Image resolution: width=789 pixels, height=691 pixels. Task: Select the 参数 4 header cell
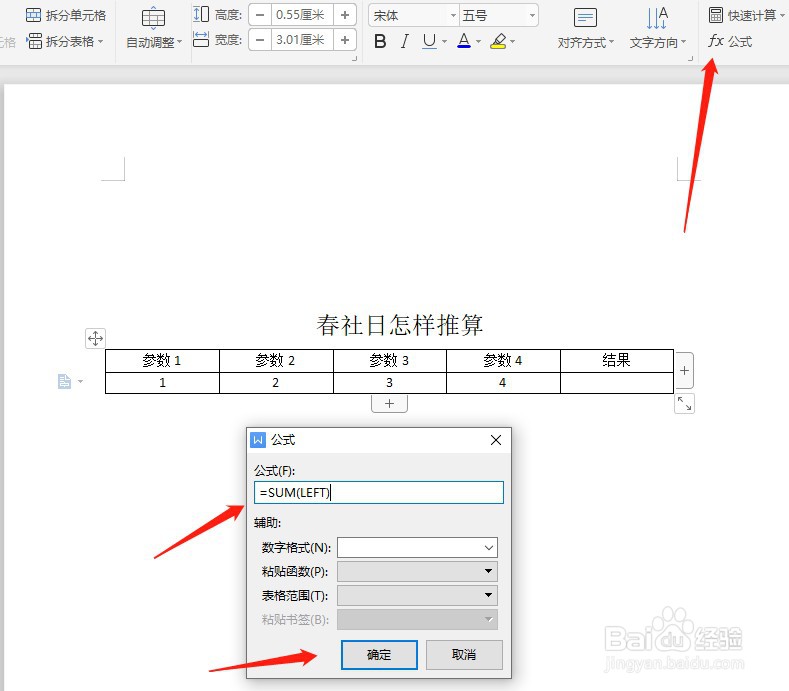click(x=503, y=361)
